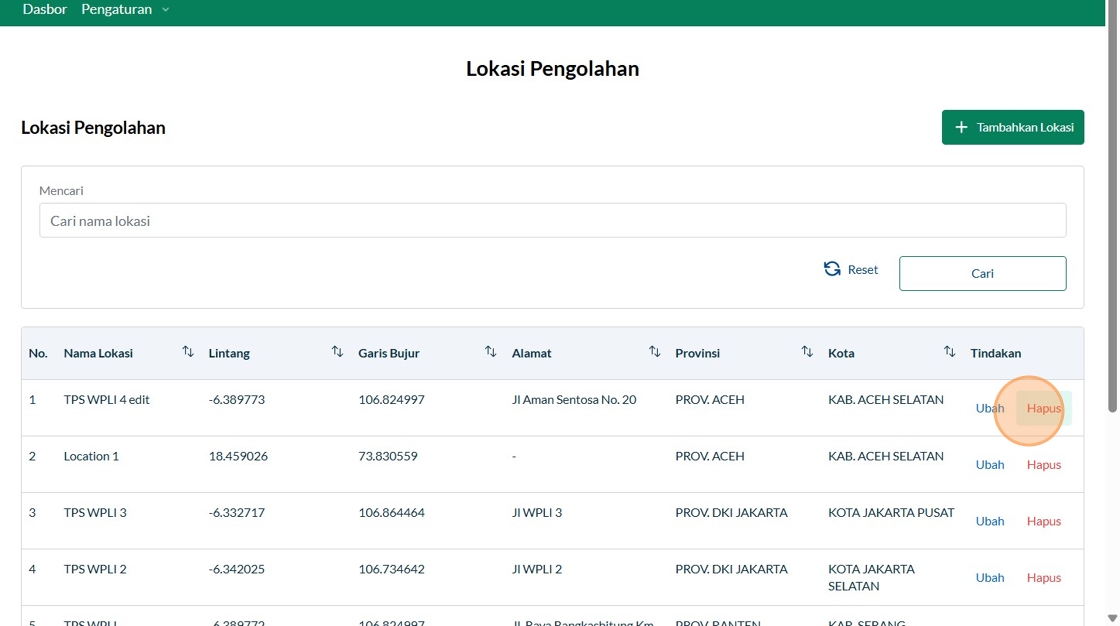Sort by Garis Bujur using arrows icon
Viewport: 1120px width, 626px height.
[490, 352]
